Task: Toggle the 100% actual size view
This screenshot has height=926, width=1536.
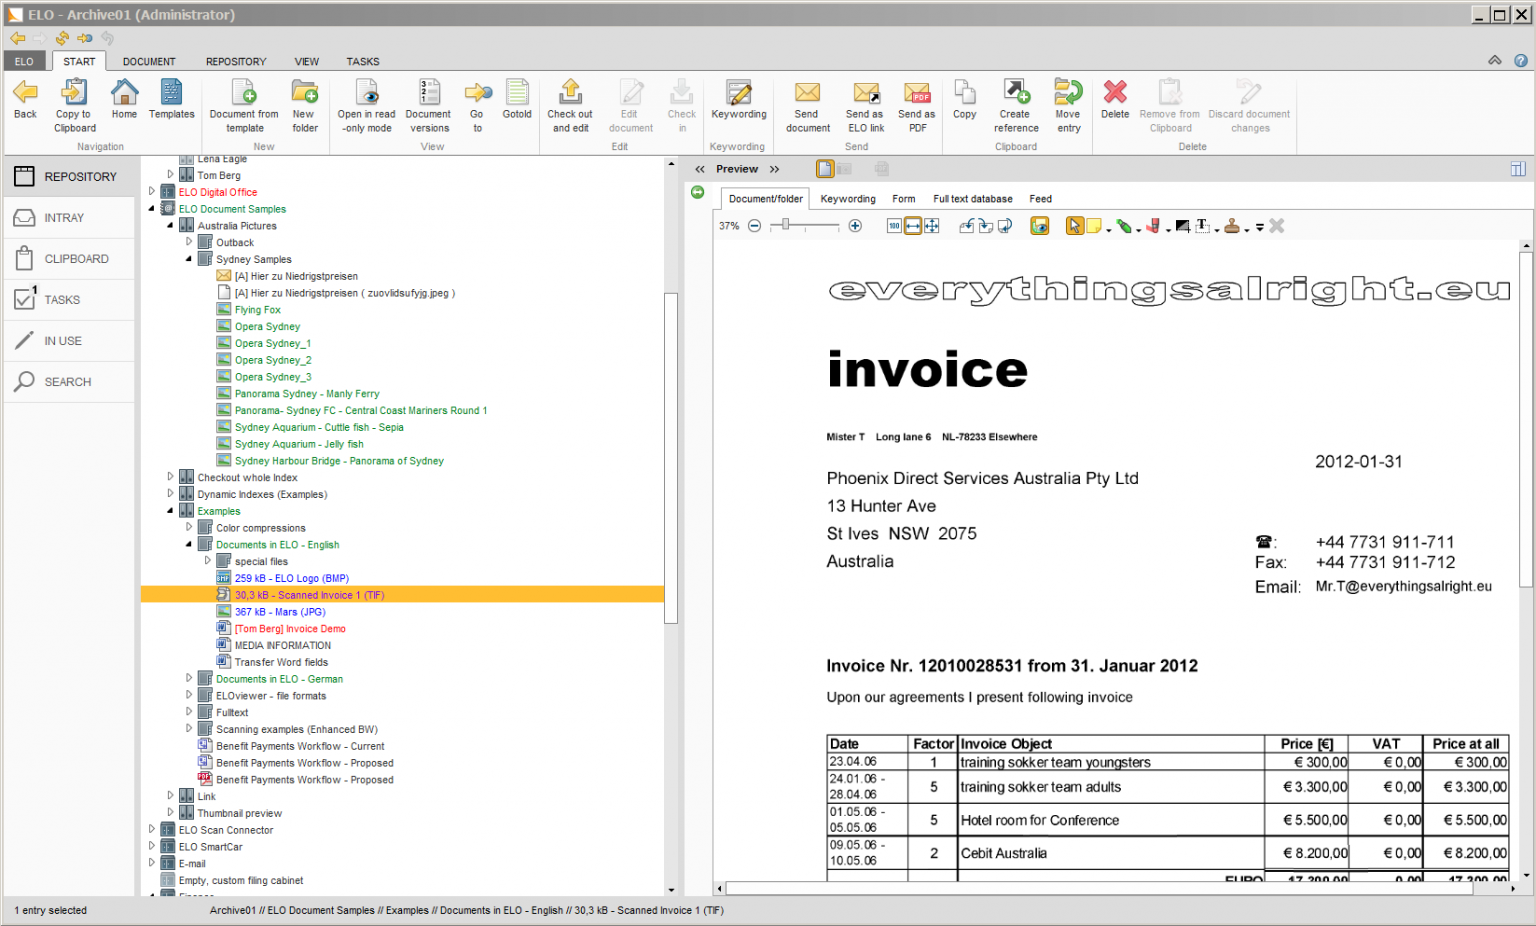Action: click(894, 226)
